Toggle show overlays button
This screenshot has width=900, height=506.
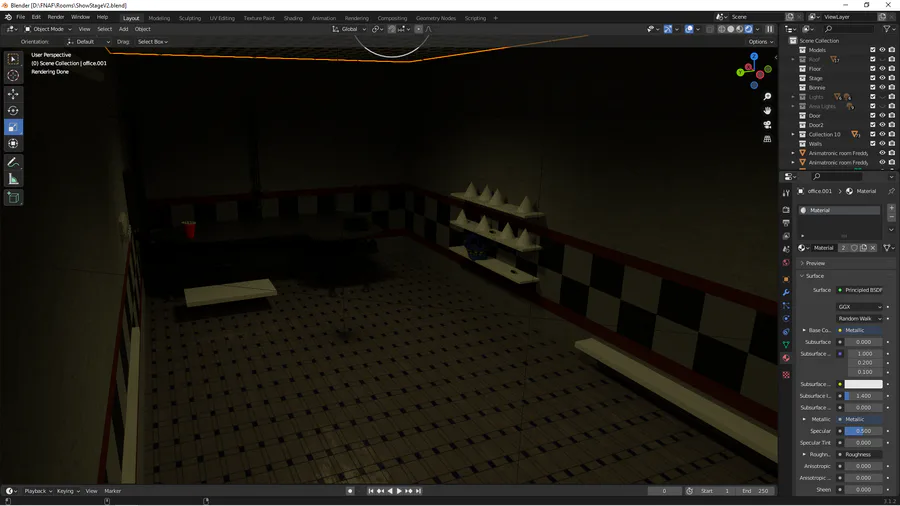(x=689, y=29)
